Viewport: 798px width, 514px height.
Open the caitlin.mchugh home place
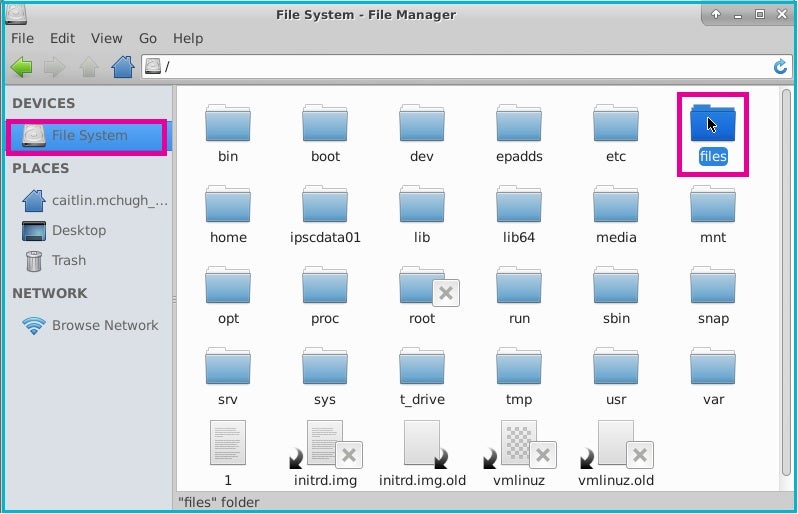point(109,200)
